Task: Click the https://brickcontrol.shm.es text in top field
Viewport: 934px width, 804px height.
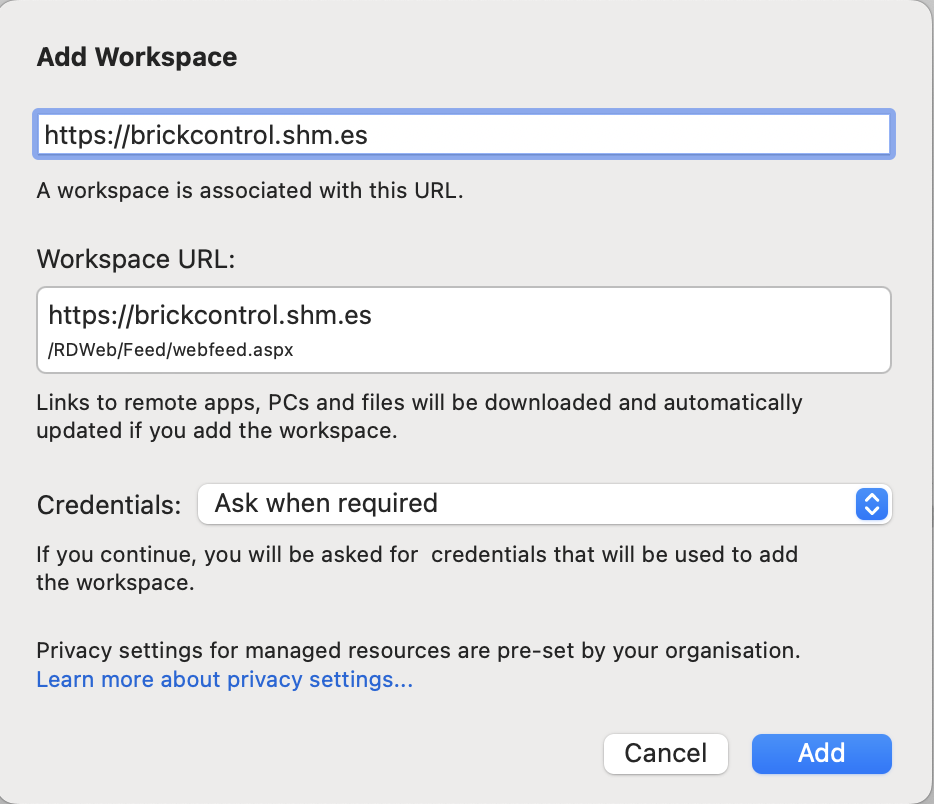Action: [x=206, y=135]
